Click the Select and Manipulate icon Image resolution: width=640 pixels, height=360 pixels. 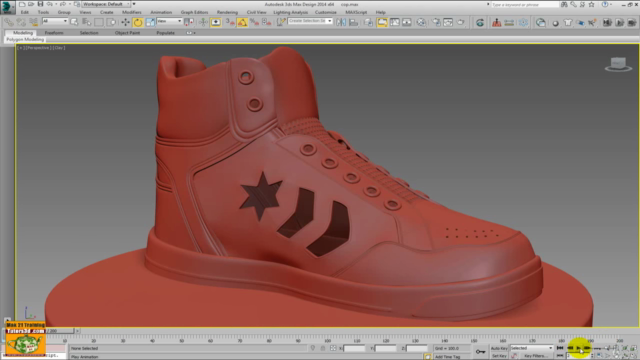click(x=203, y=22)
